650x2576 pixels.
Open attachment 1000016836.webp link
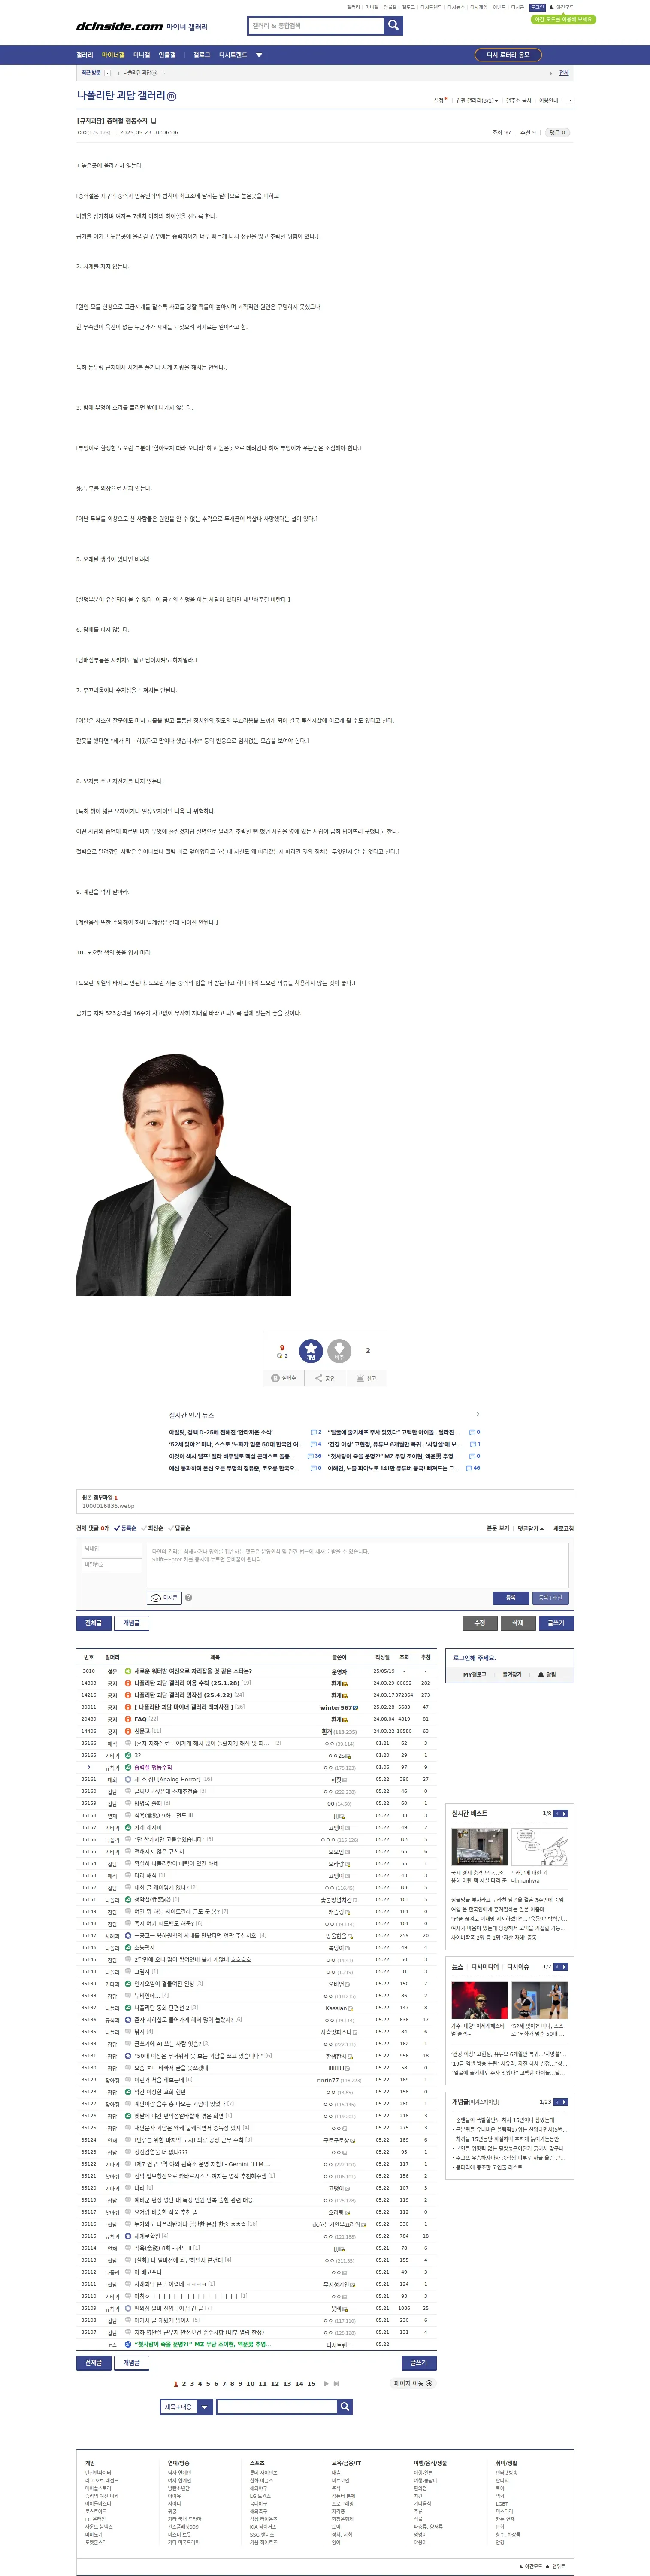pyautogui.click(x=108, y=1506)
